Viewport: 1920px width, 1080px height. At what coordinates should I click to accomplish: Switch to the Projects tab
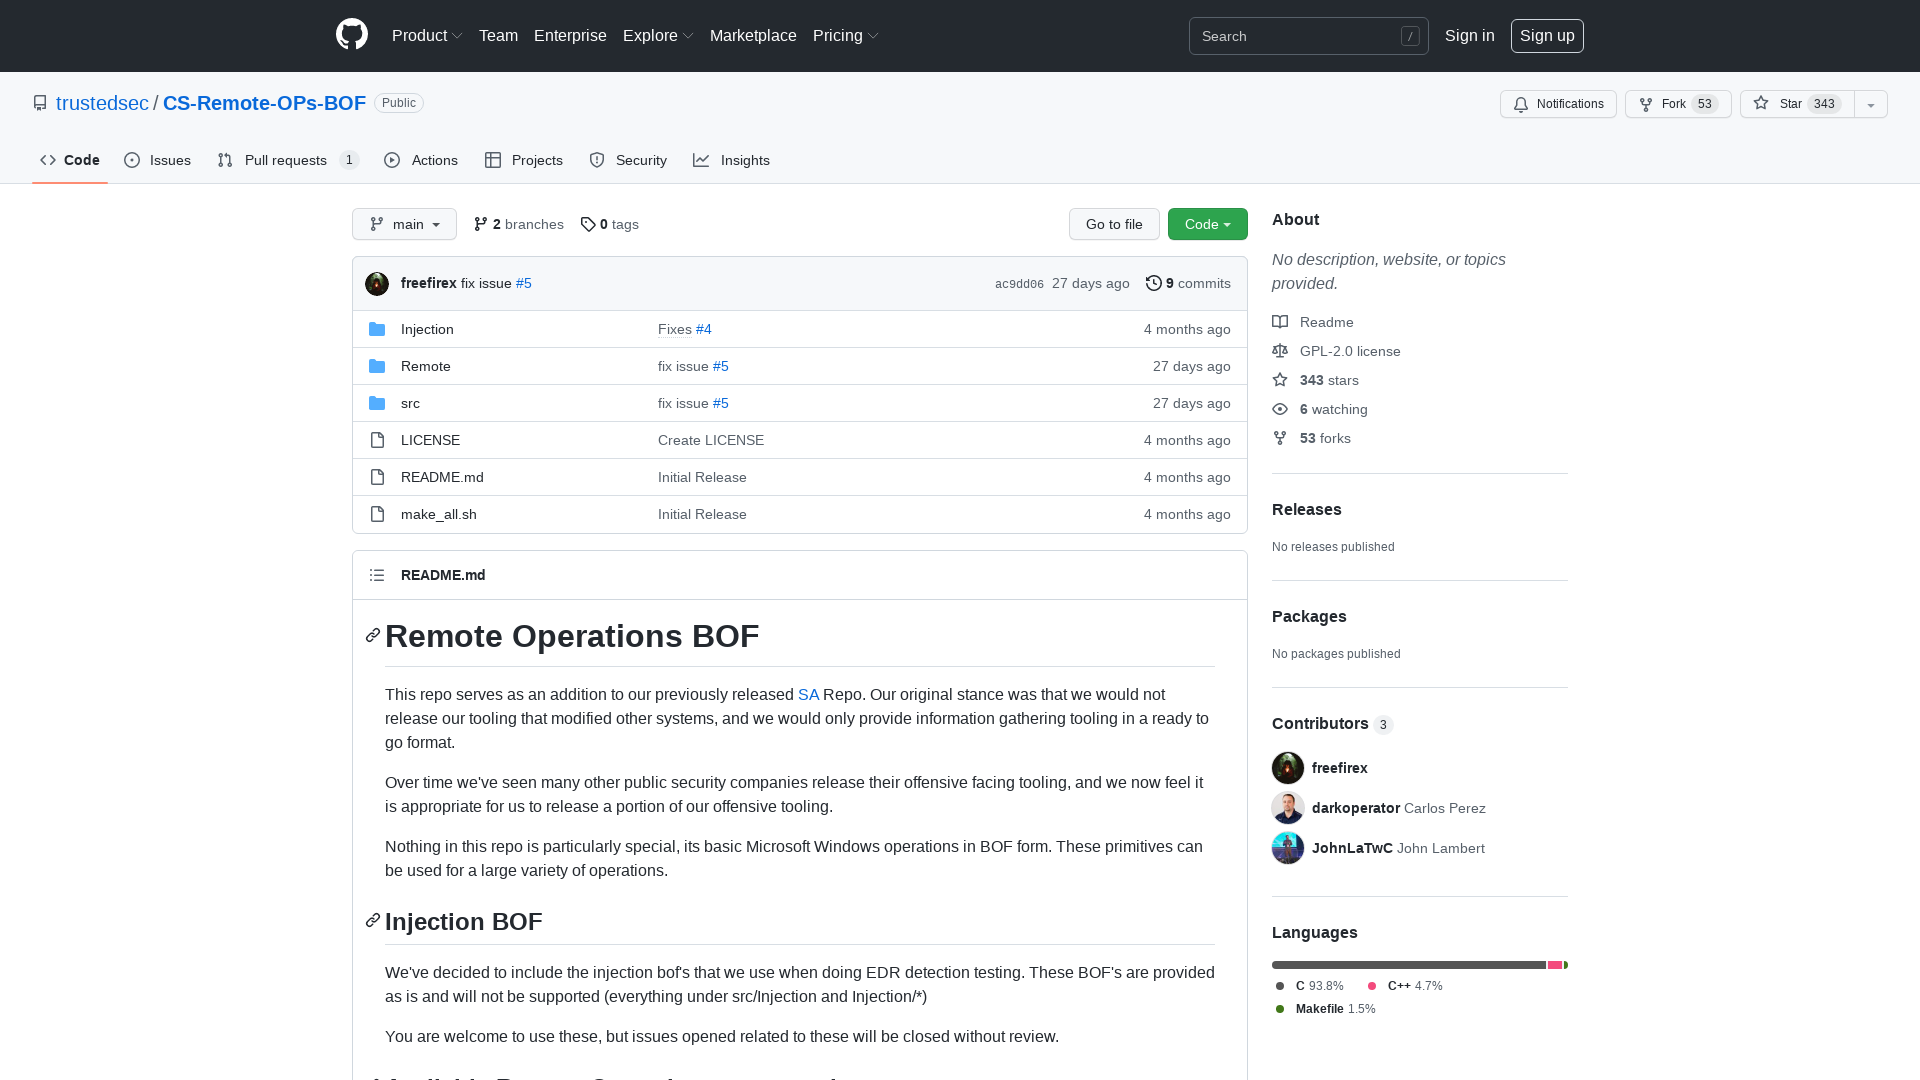click(524, 160)
